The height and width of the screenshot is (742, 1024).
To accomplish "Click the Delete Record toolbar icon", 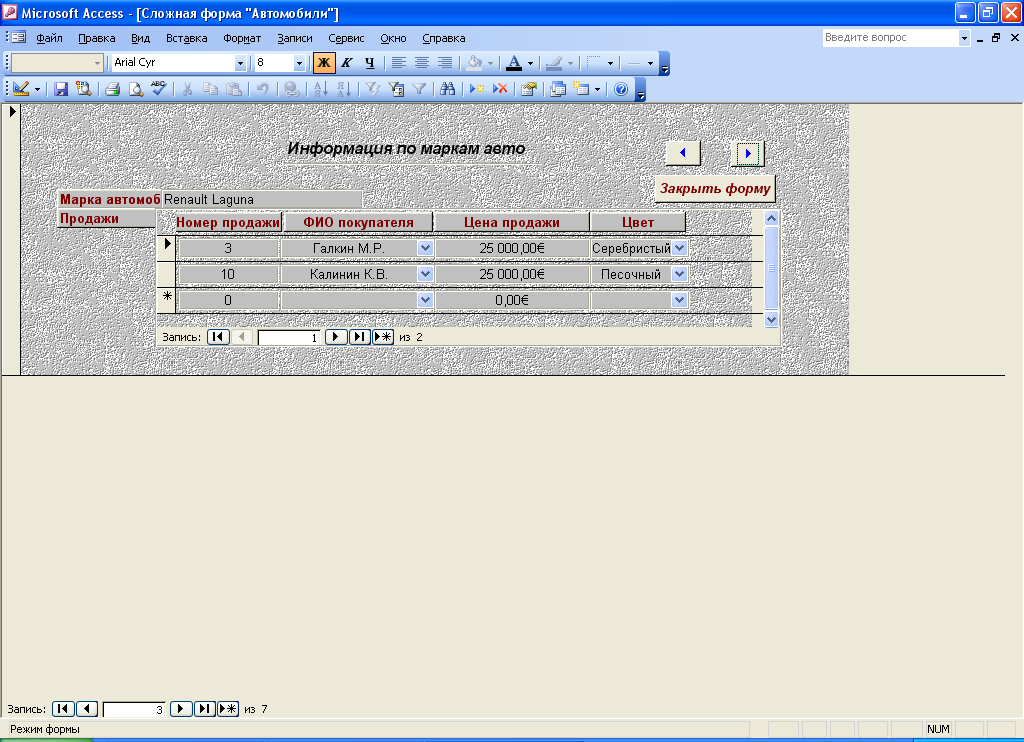I will [x=500, y=89].
